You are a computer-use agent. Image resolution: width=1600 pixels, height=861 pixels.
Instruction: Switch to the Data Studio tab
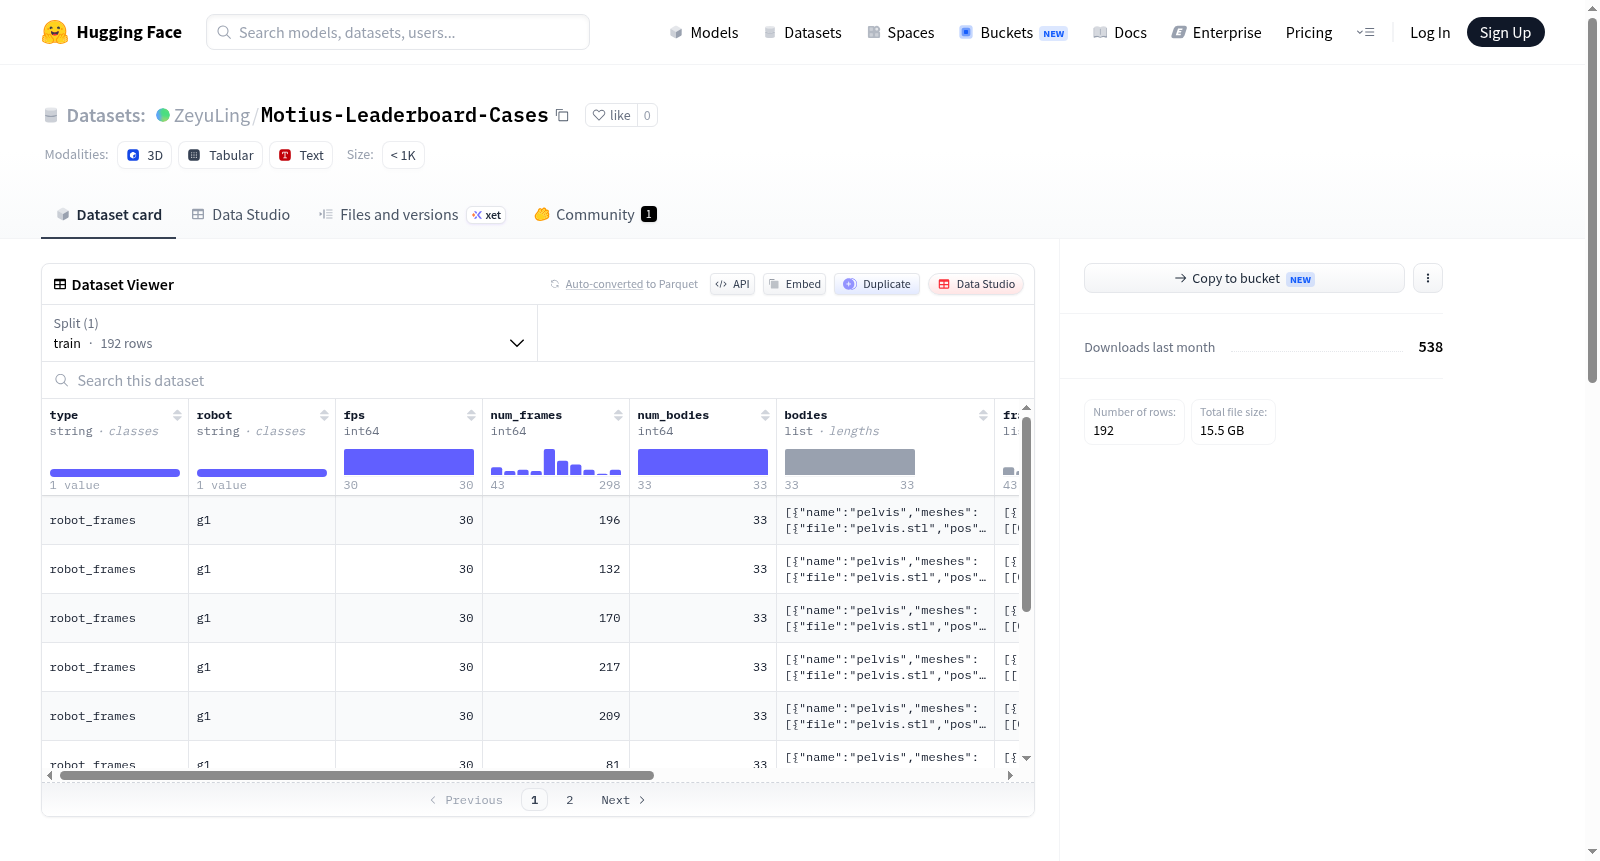(240, 214)
